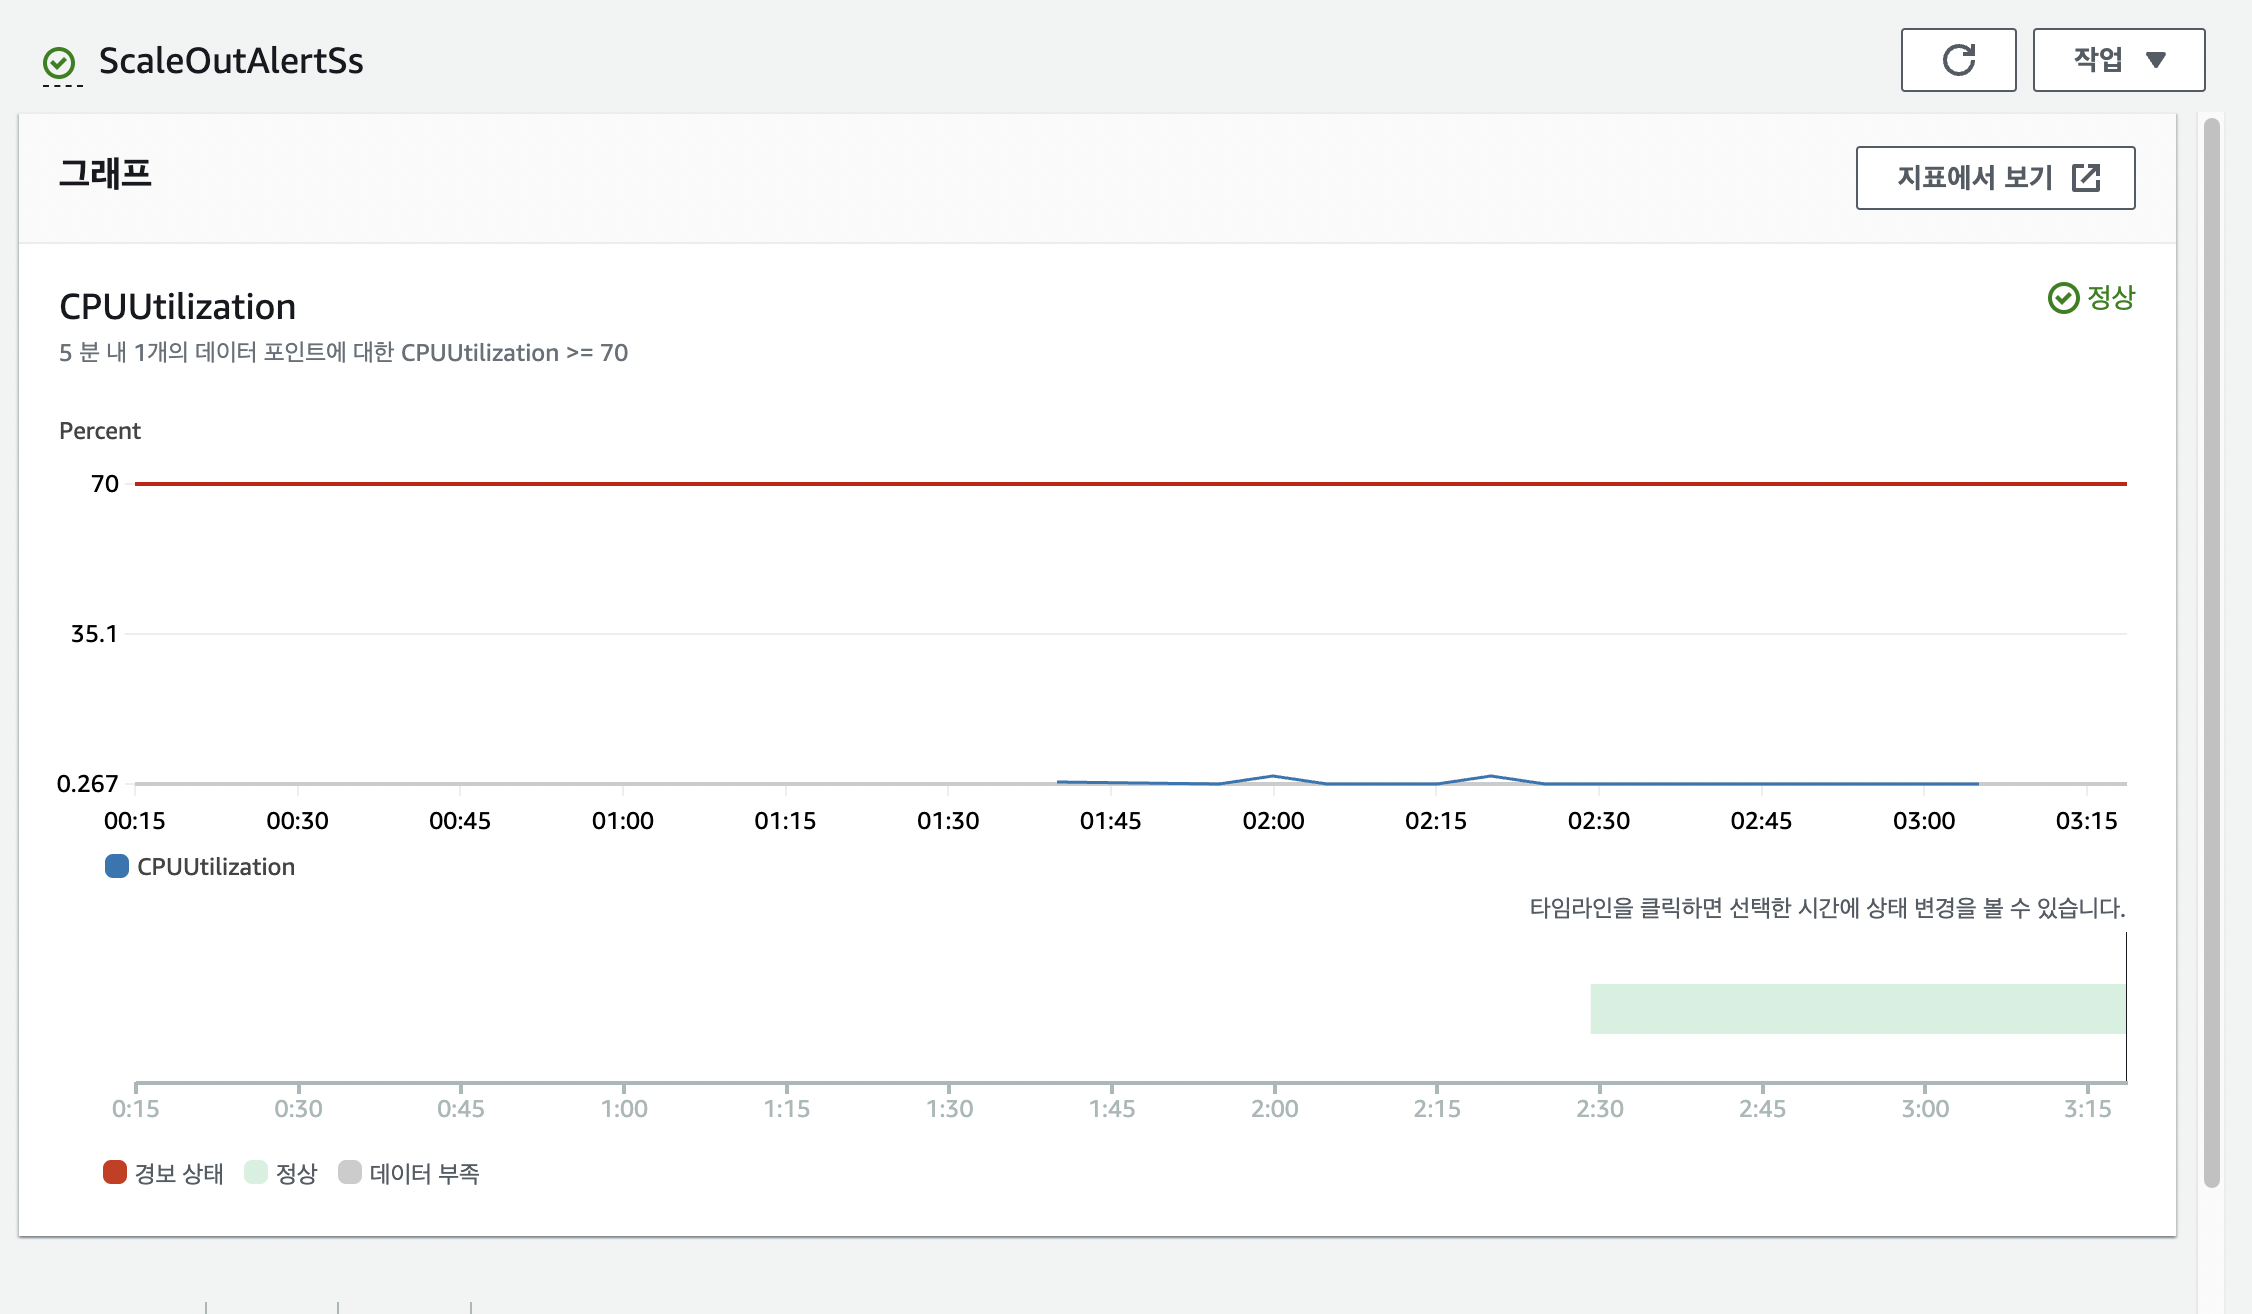The width and height of the screenshot is (2252, 1314).
Task: Click the 정상 status label above the chart
Action: (x=2092, y=297)
